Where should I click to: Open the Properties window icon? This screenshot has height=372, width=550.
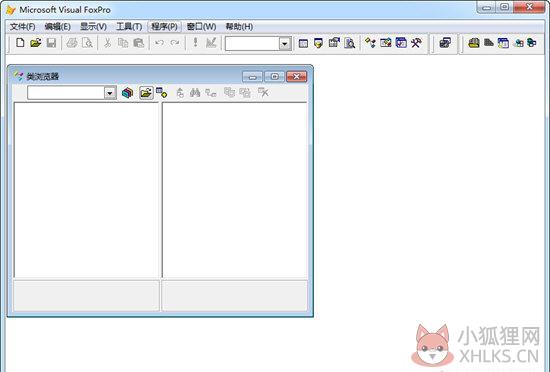[x=334, y=43]
